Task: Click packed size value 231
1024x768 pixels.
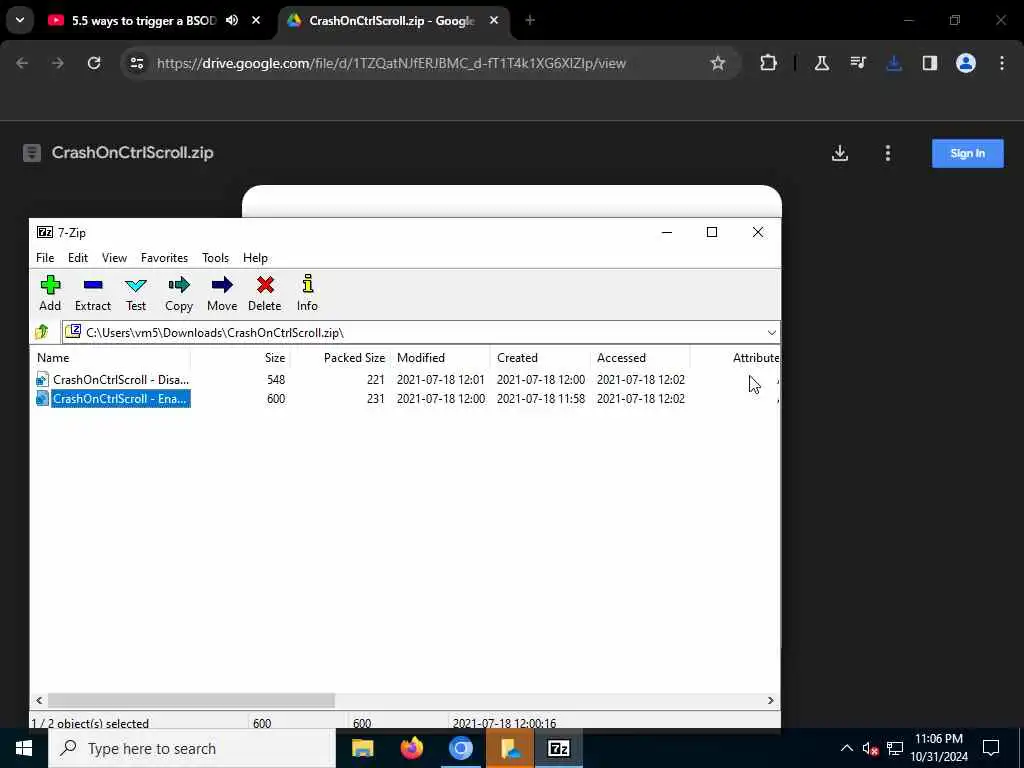Action: 376,398
